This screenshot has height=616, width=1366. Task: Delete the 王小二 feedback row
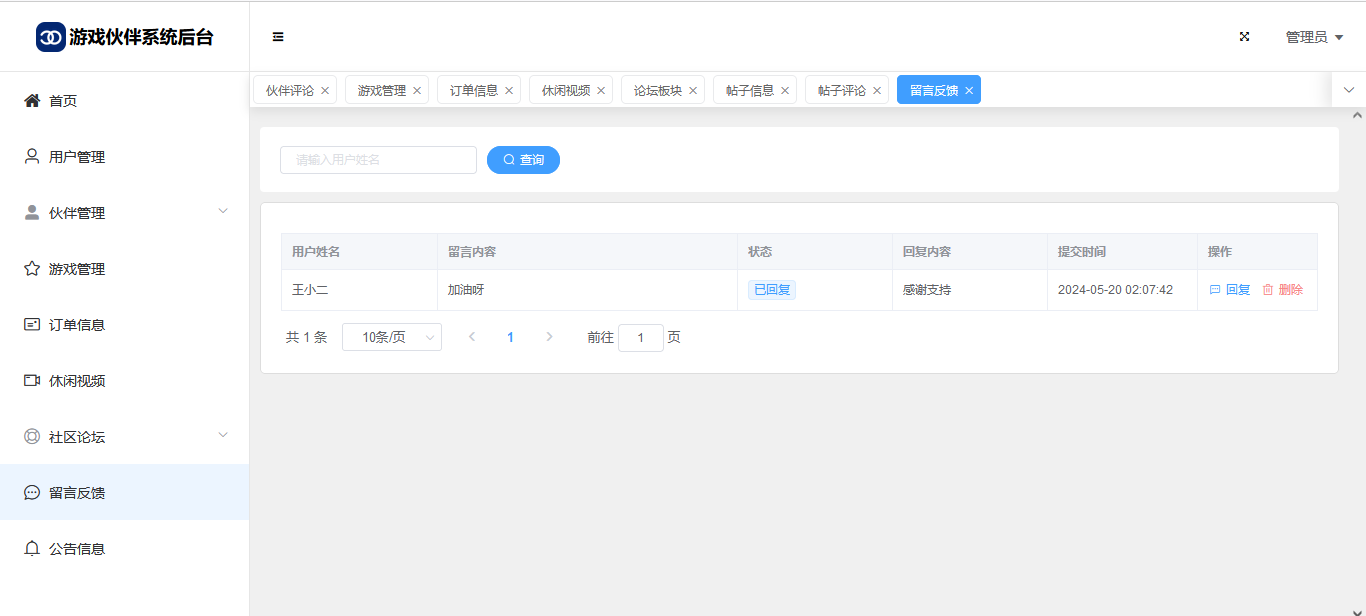click(1283, 290)
